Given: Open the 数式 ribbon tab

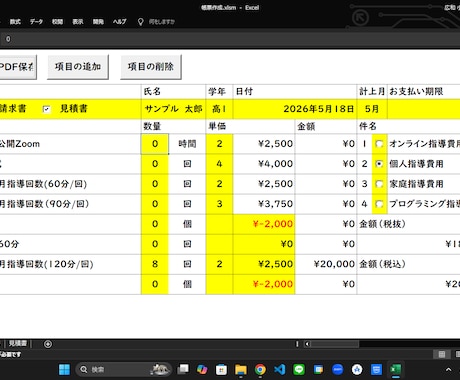Looking at the screenshot, I should tap(15, 22).
